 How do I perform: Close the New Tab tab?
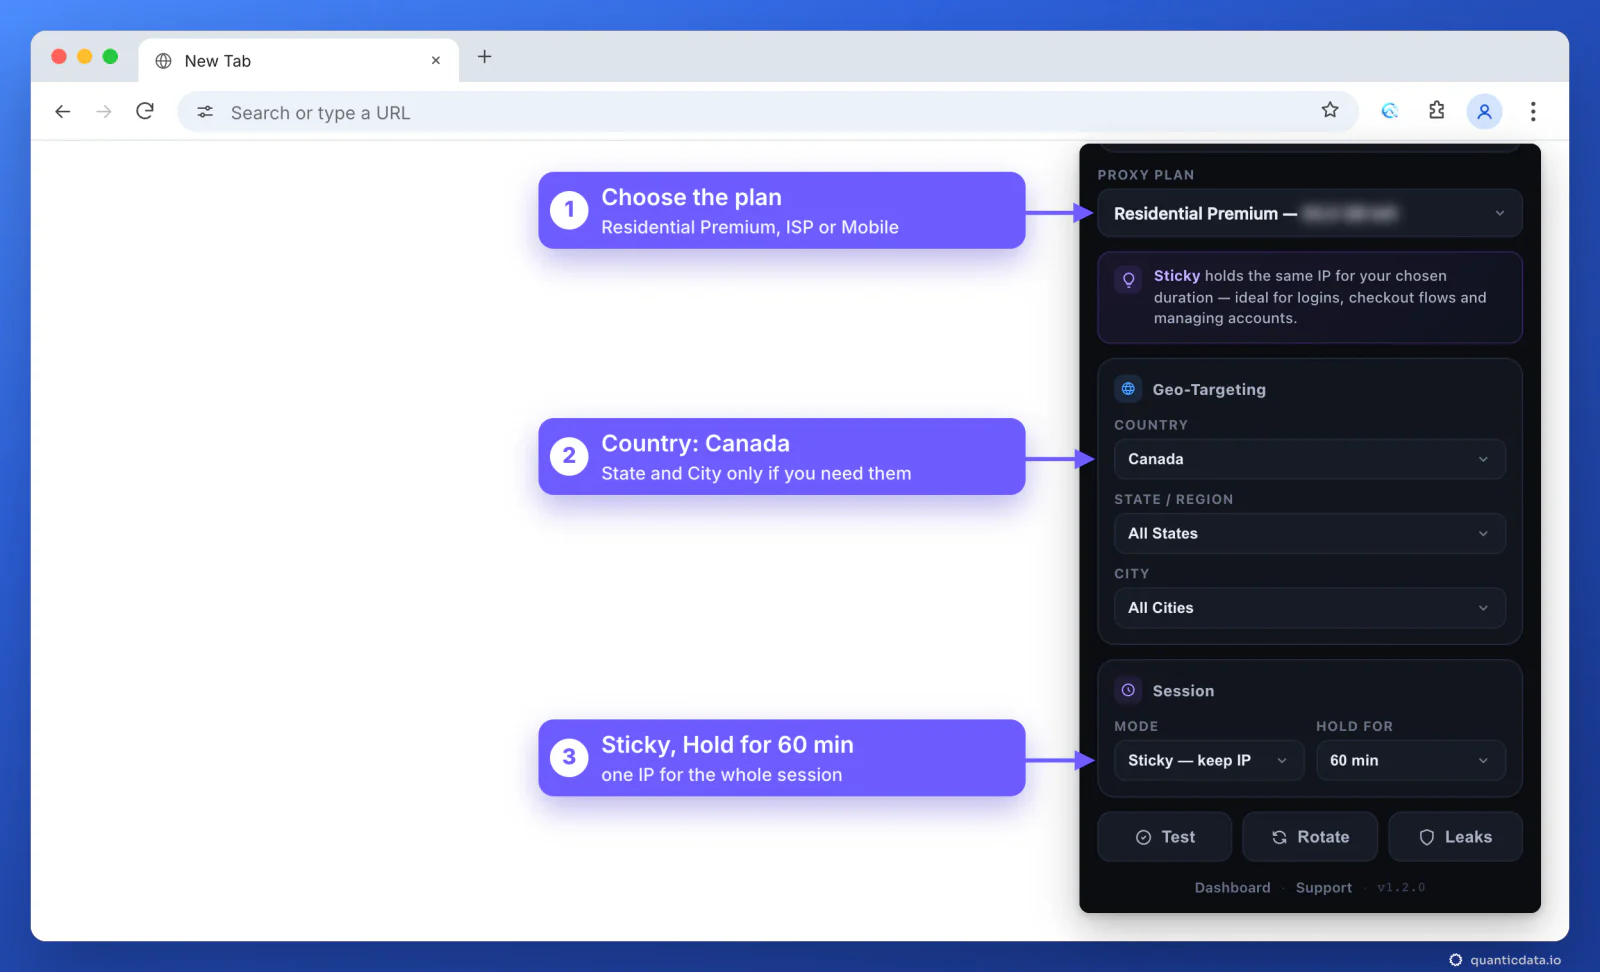point(436,61)
